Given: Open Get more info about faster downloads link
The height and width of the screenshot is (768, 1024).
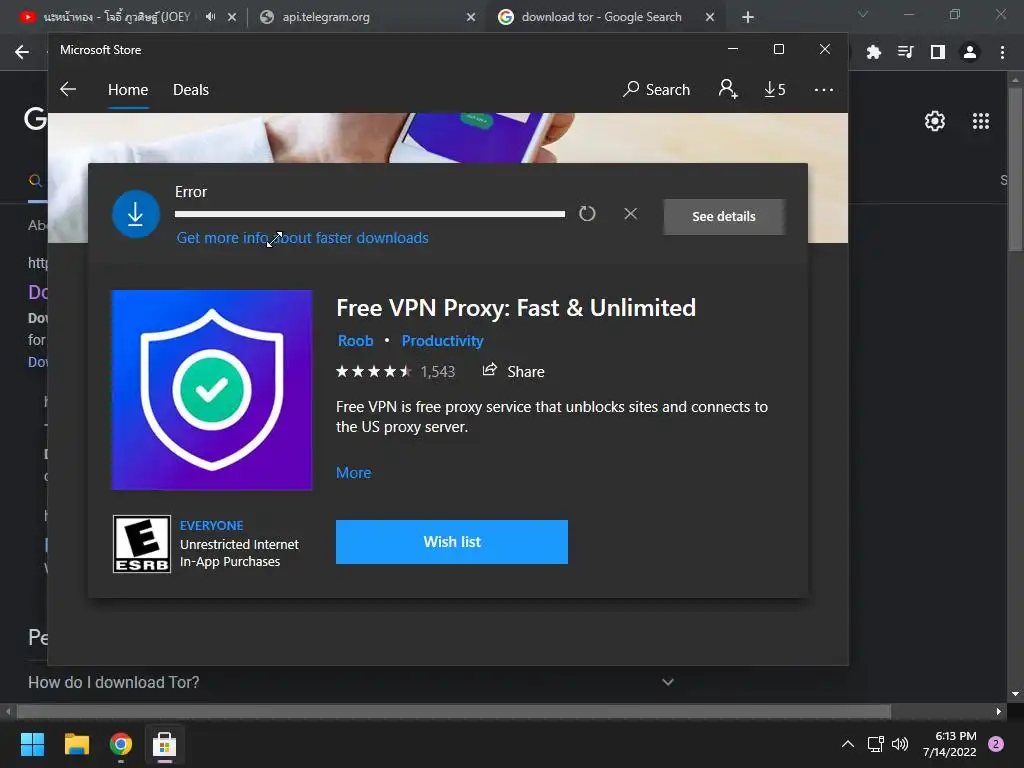Looking at the screenshot, I should [x=302, y=238].
